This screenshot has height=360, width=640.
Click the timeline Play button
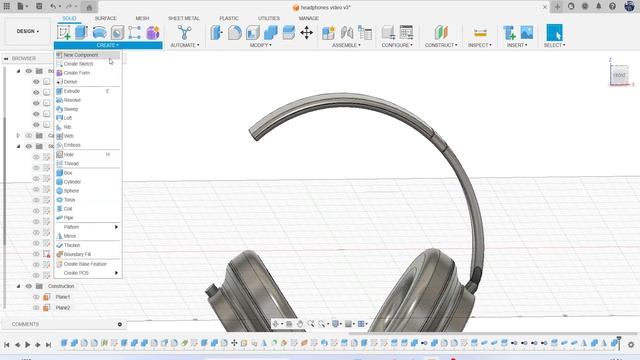click(x=27, y=344)
